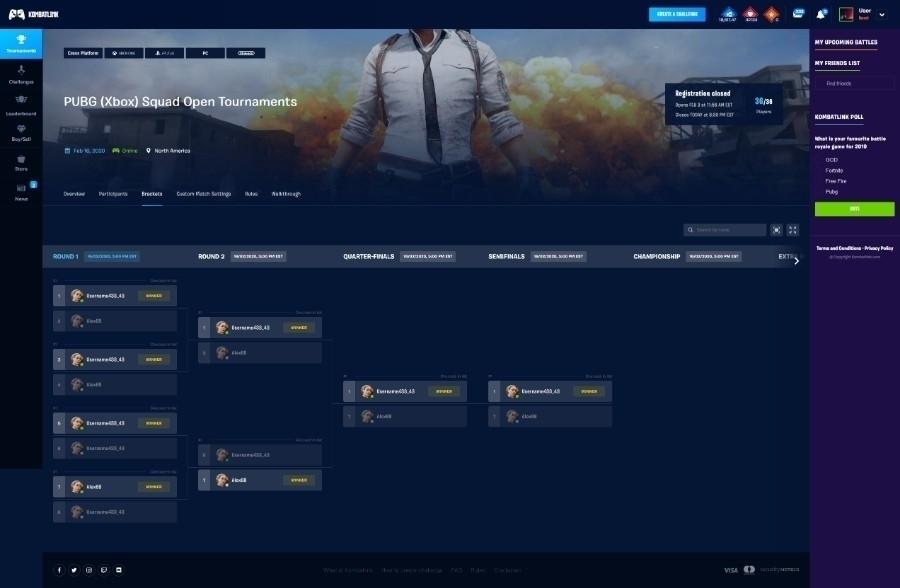Click the Registration closed info box
The height and width of the screenshot is (588, 900).
[x=723, y=104]
